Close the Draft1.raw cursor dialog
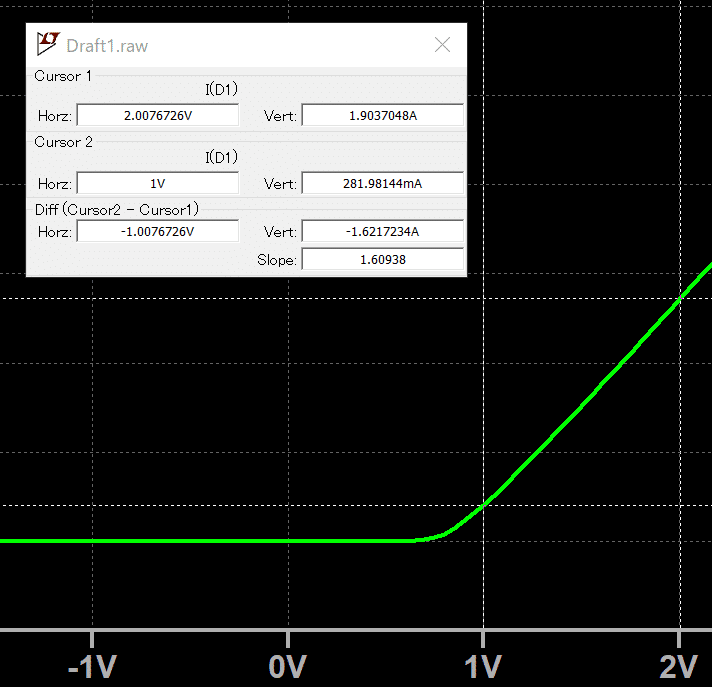This screenshot has height=687, width=712. [442, 45]
